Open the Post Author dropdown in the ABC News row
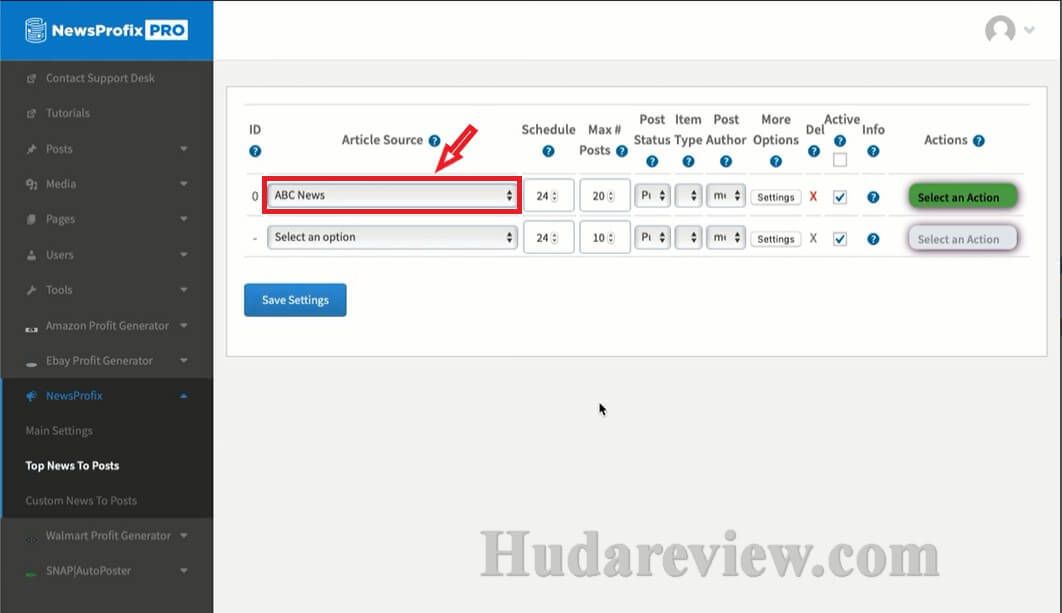 (x=726, y=196)
